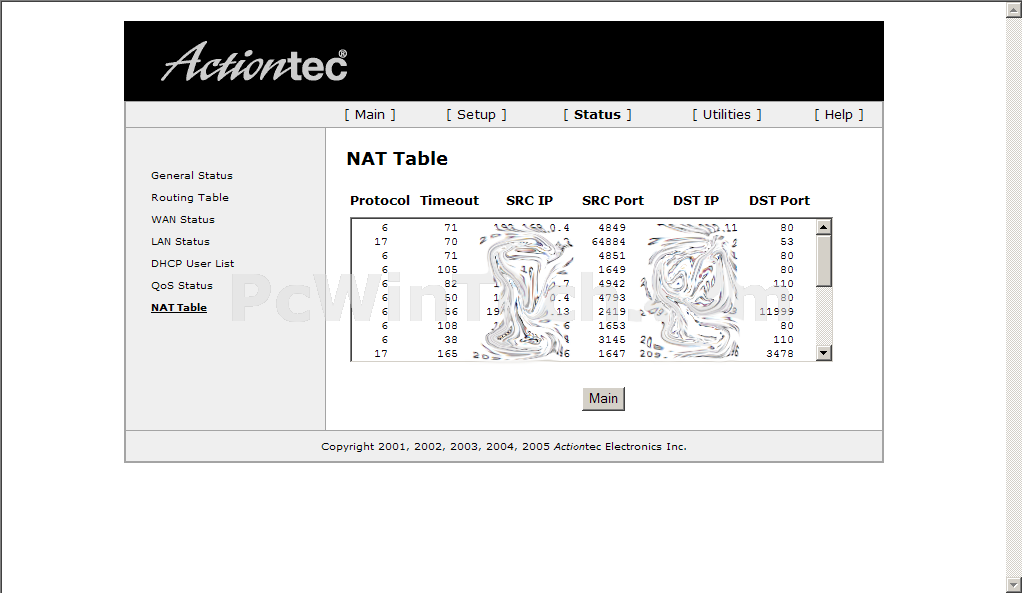Open General Status in the sidebar
The width and height of the screenshot is (1022, 593).
tap(192, 175)
